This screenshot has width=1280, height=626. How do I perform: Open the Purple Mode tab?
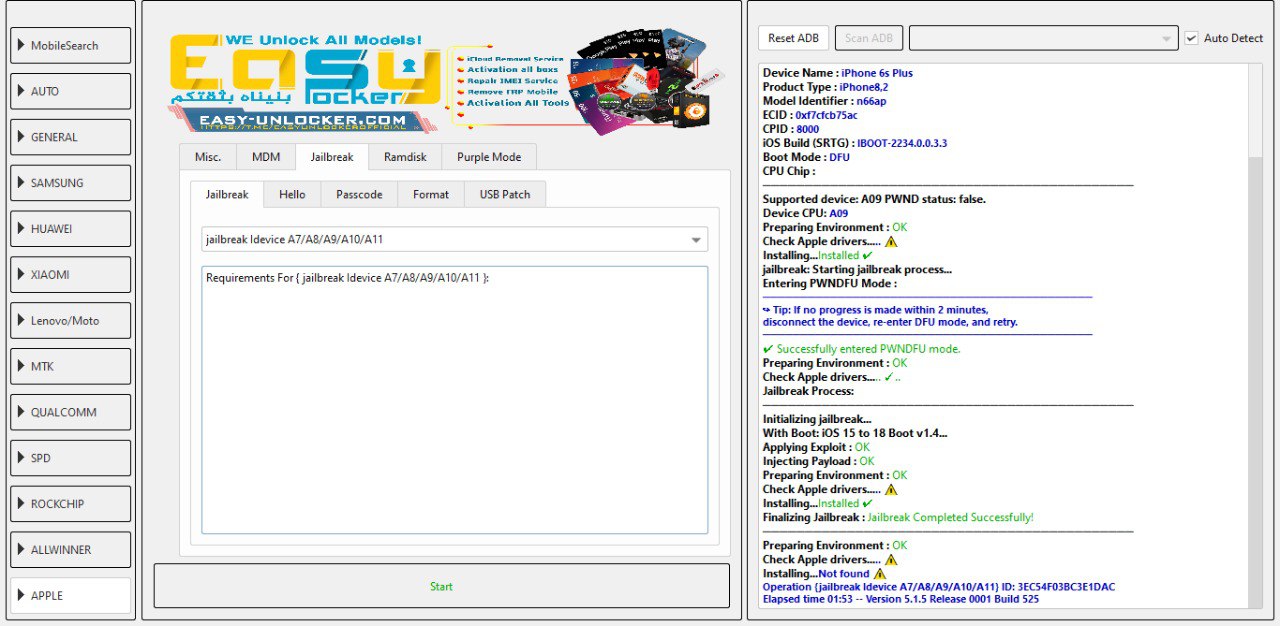489,157
